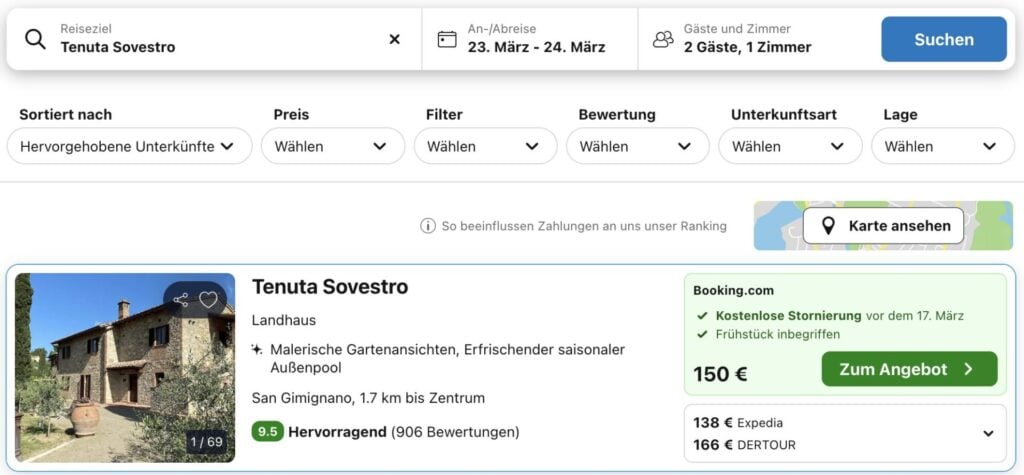Click the info icon beside ranking notice
Viewport: 1024px width, 475px height.
pos(428,226)
